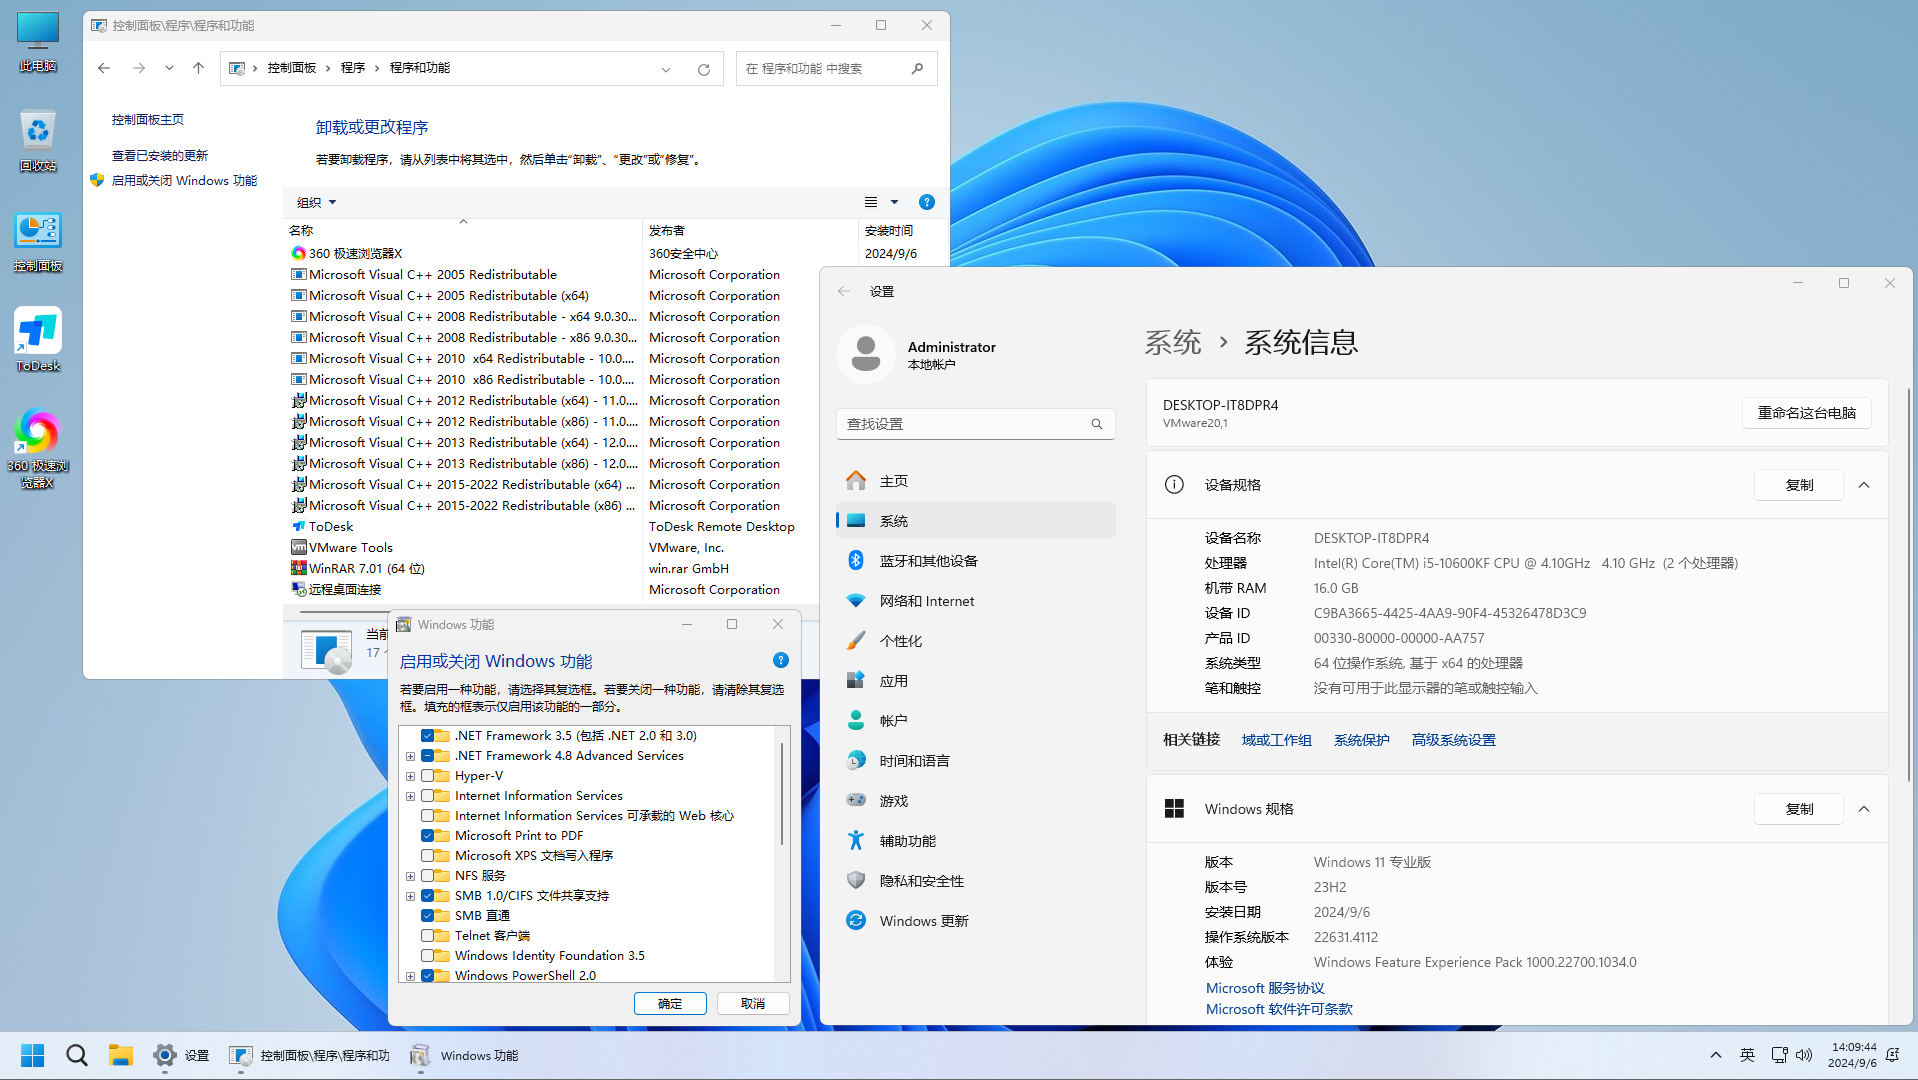Open the 控制面板 desktop shortcut
1918x1080 pixels.
pos(38,242)
